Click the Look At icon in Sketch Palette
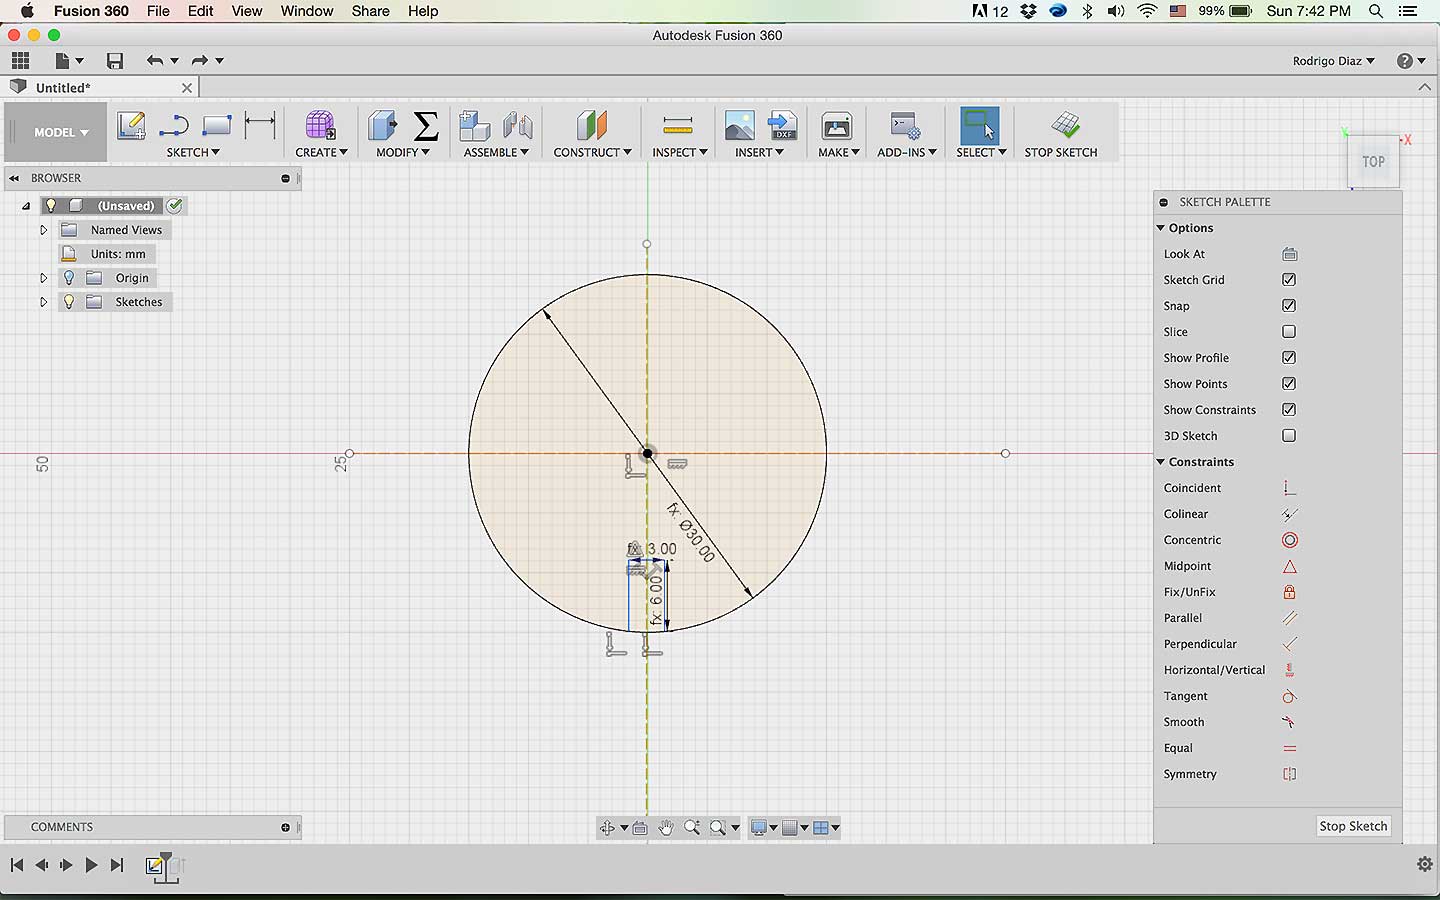1440x900 pixels. (x=1290, y=254)
